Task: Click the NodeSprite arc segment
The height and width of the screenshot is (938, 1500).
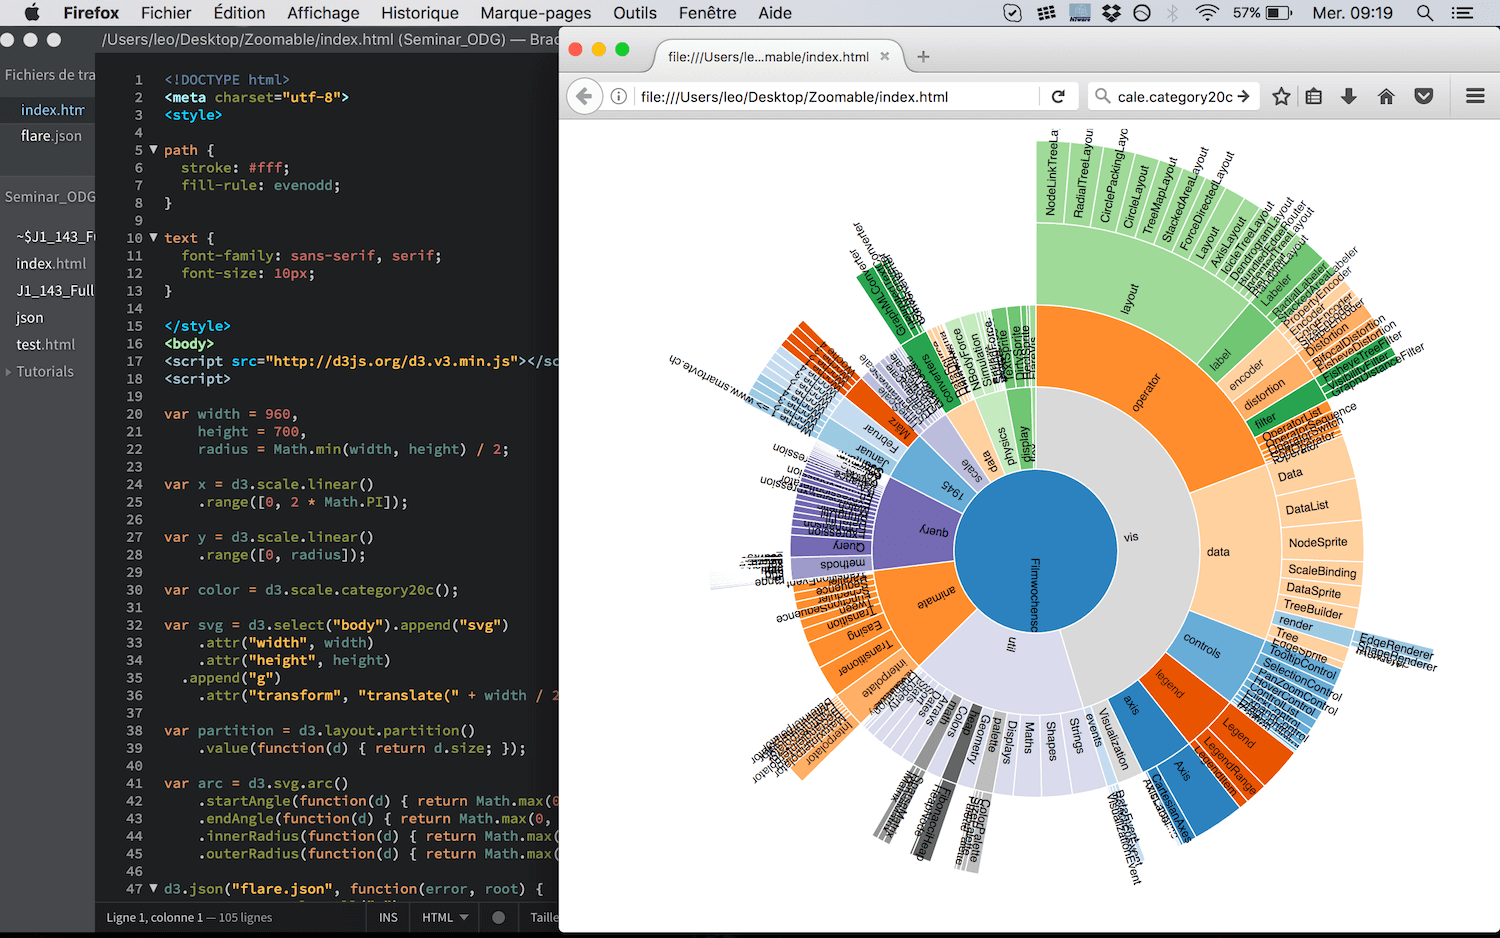Action: [1319, 542]
